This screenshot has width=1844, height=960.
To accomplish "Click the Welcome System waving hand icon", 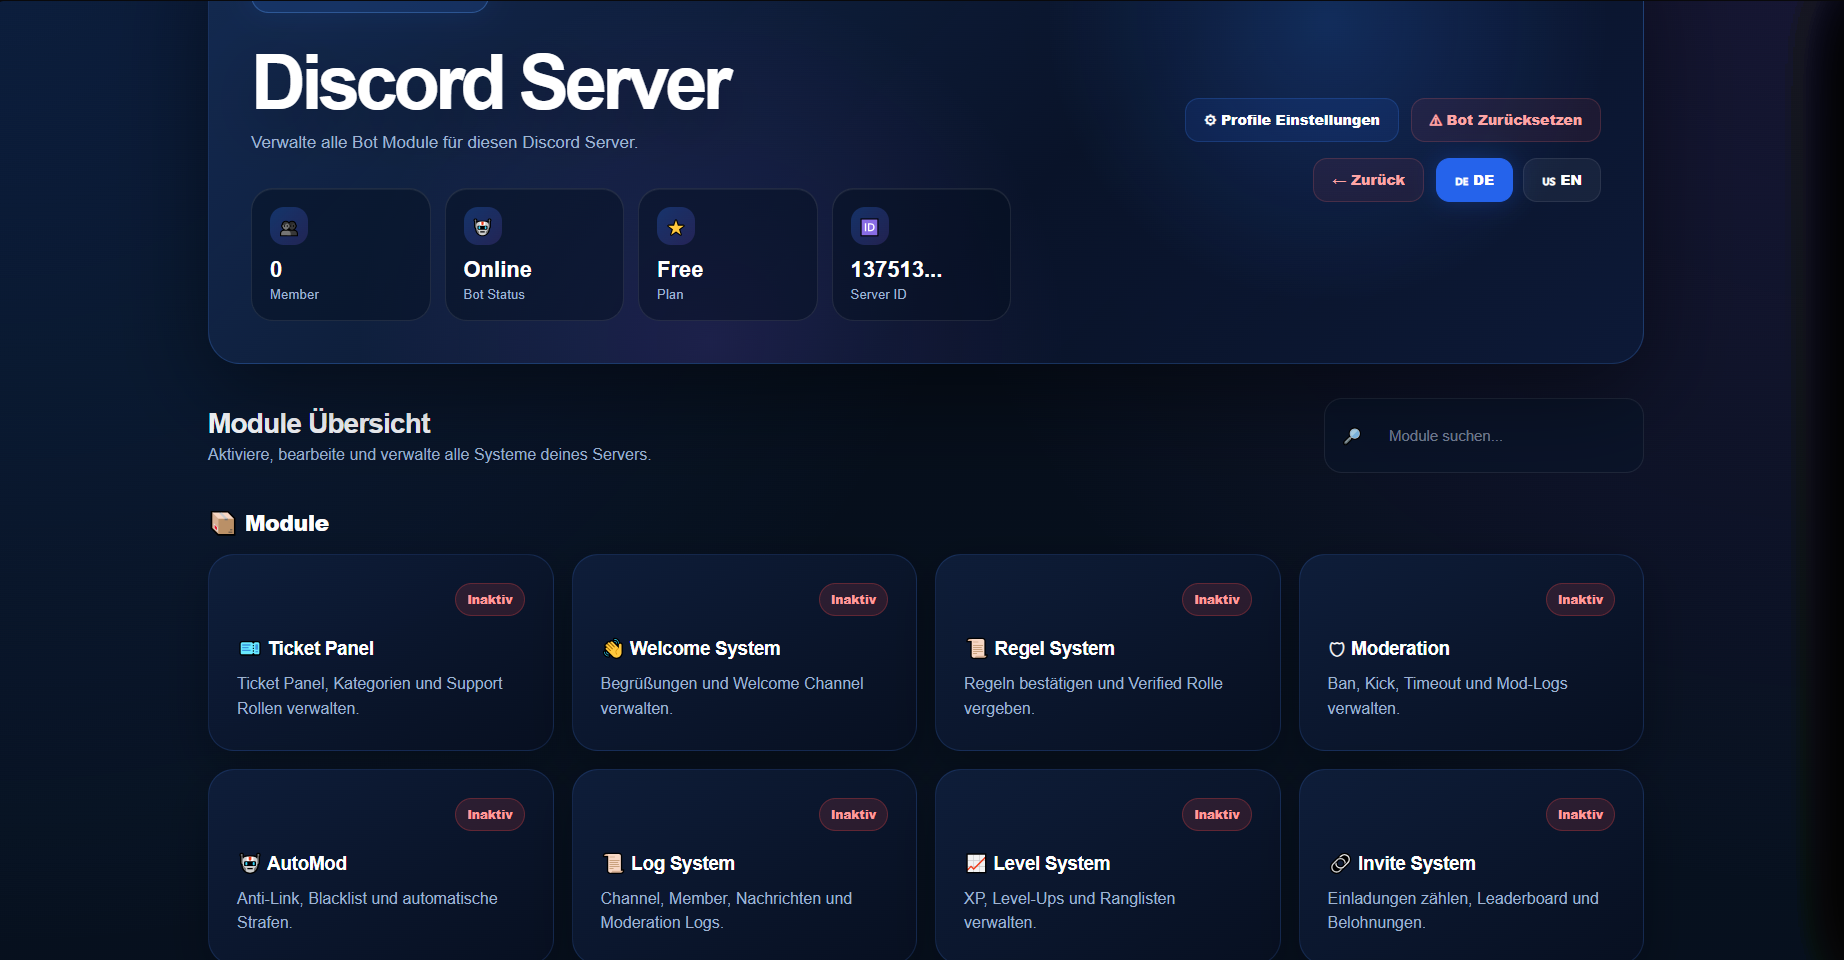I will 613,648.
